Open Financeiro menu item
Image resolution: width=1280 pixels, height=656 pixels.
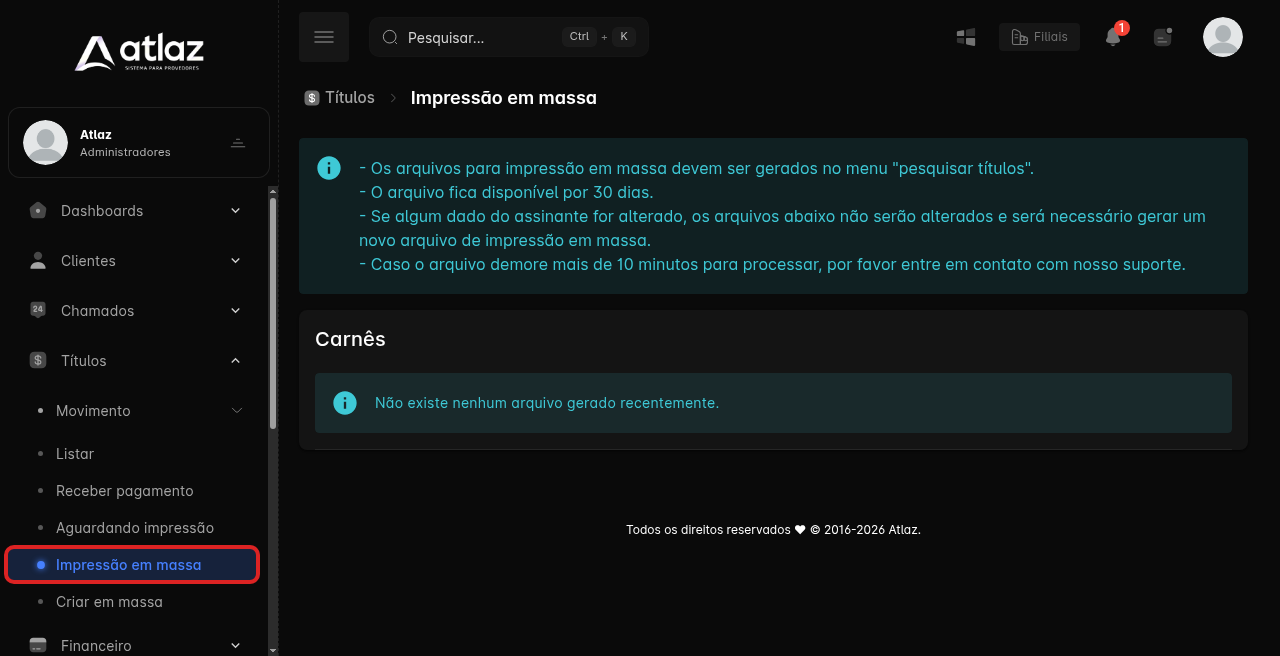pyautogui.click(x=138, y=645)
